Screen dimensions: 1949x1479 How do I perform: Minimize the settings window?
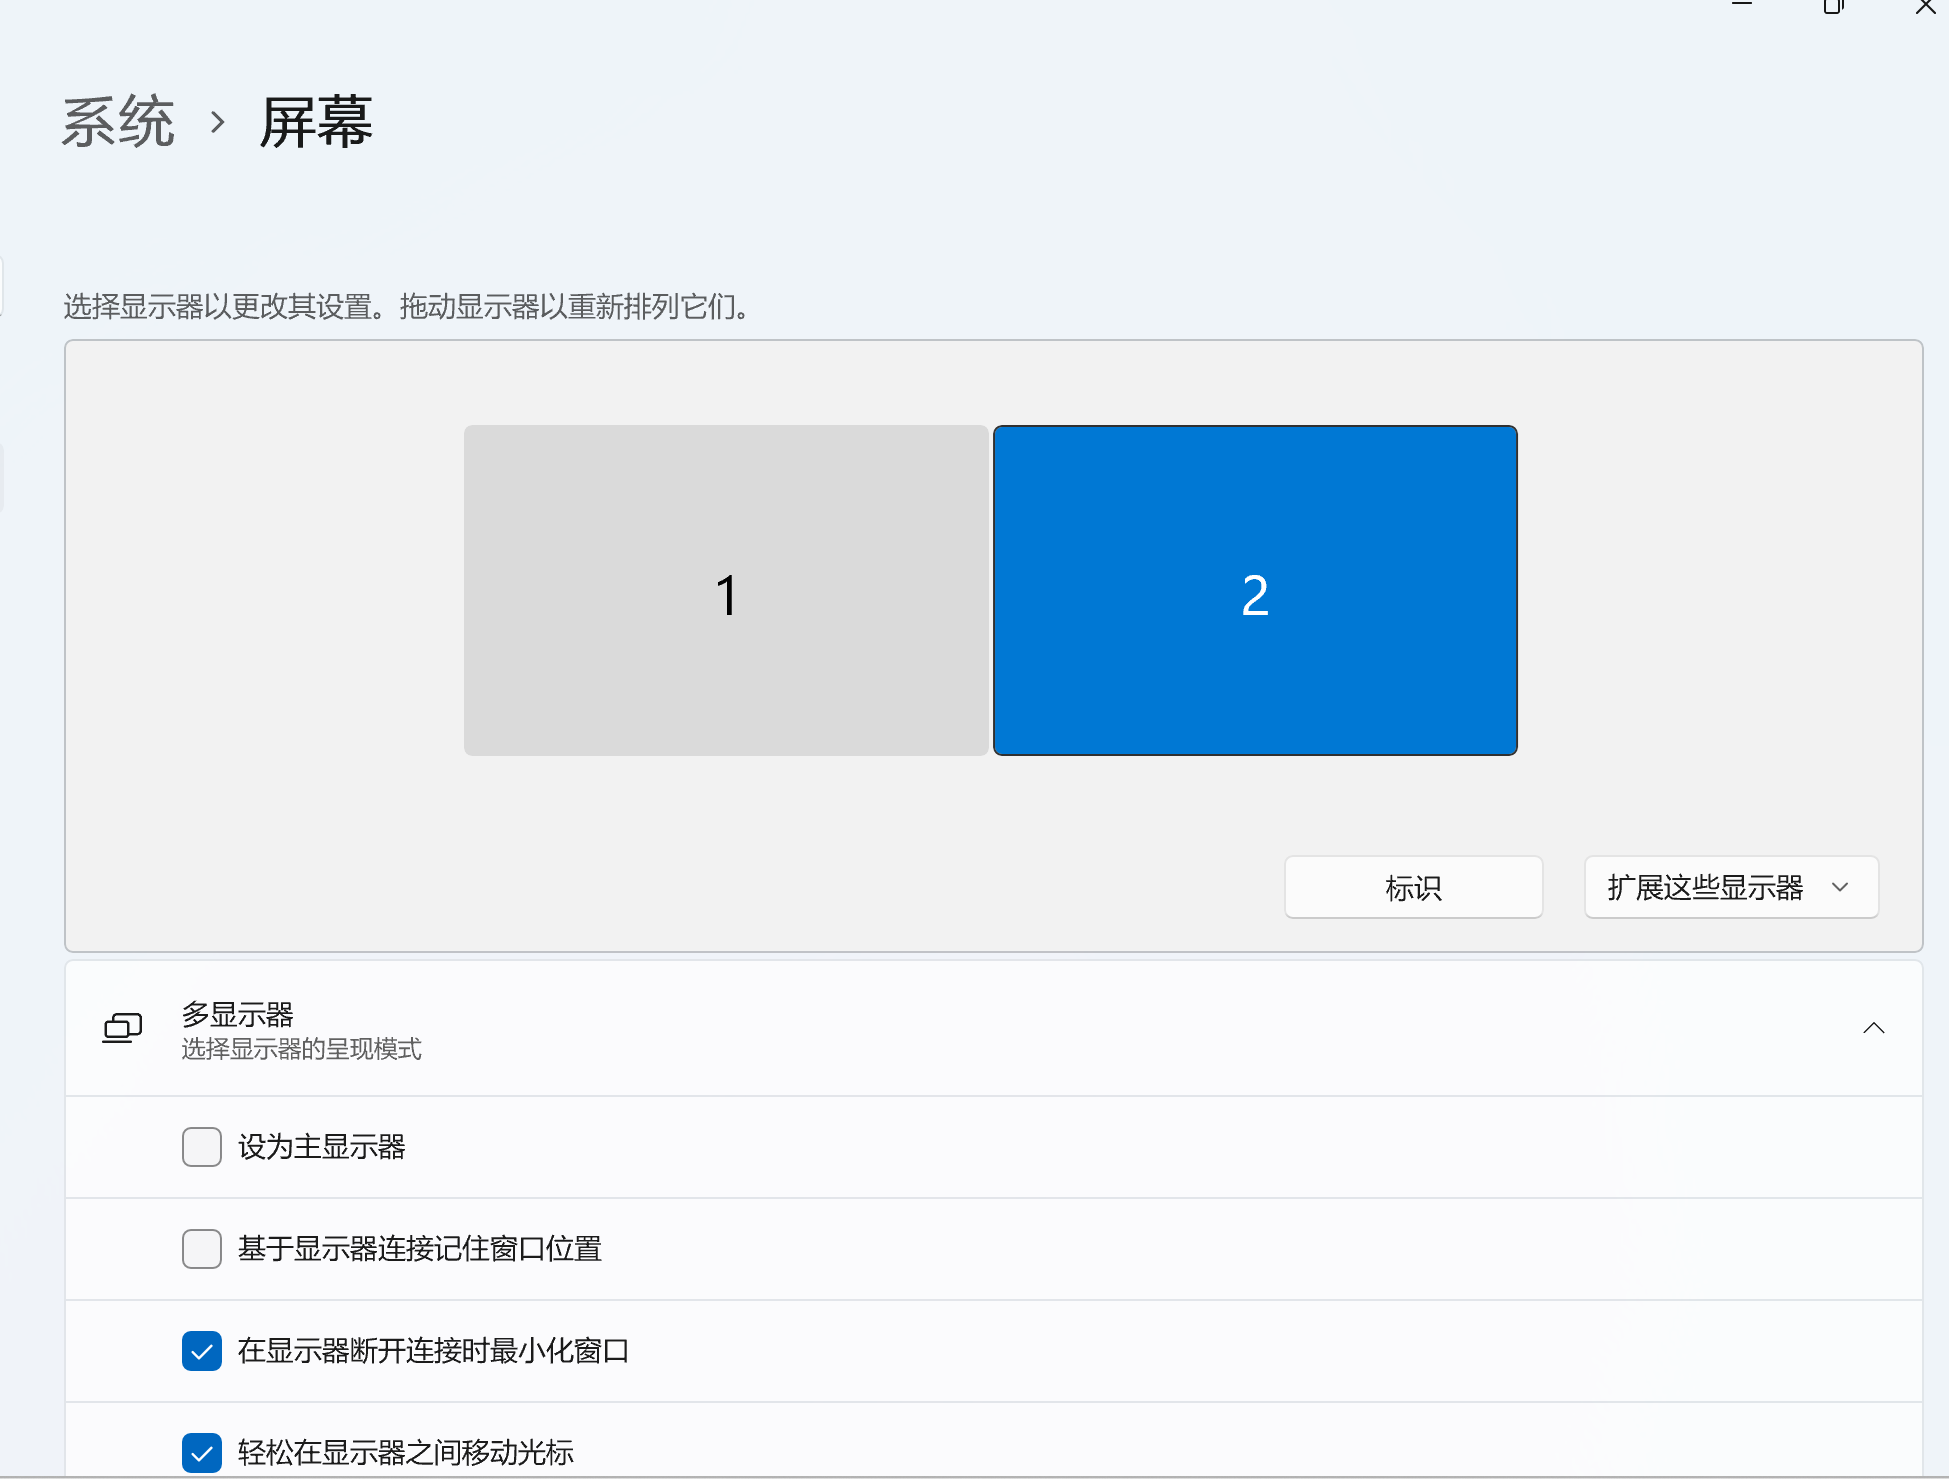pos(1742,5)
